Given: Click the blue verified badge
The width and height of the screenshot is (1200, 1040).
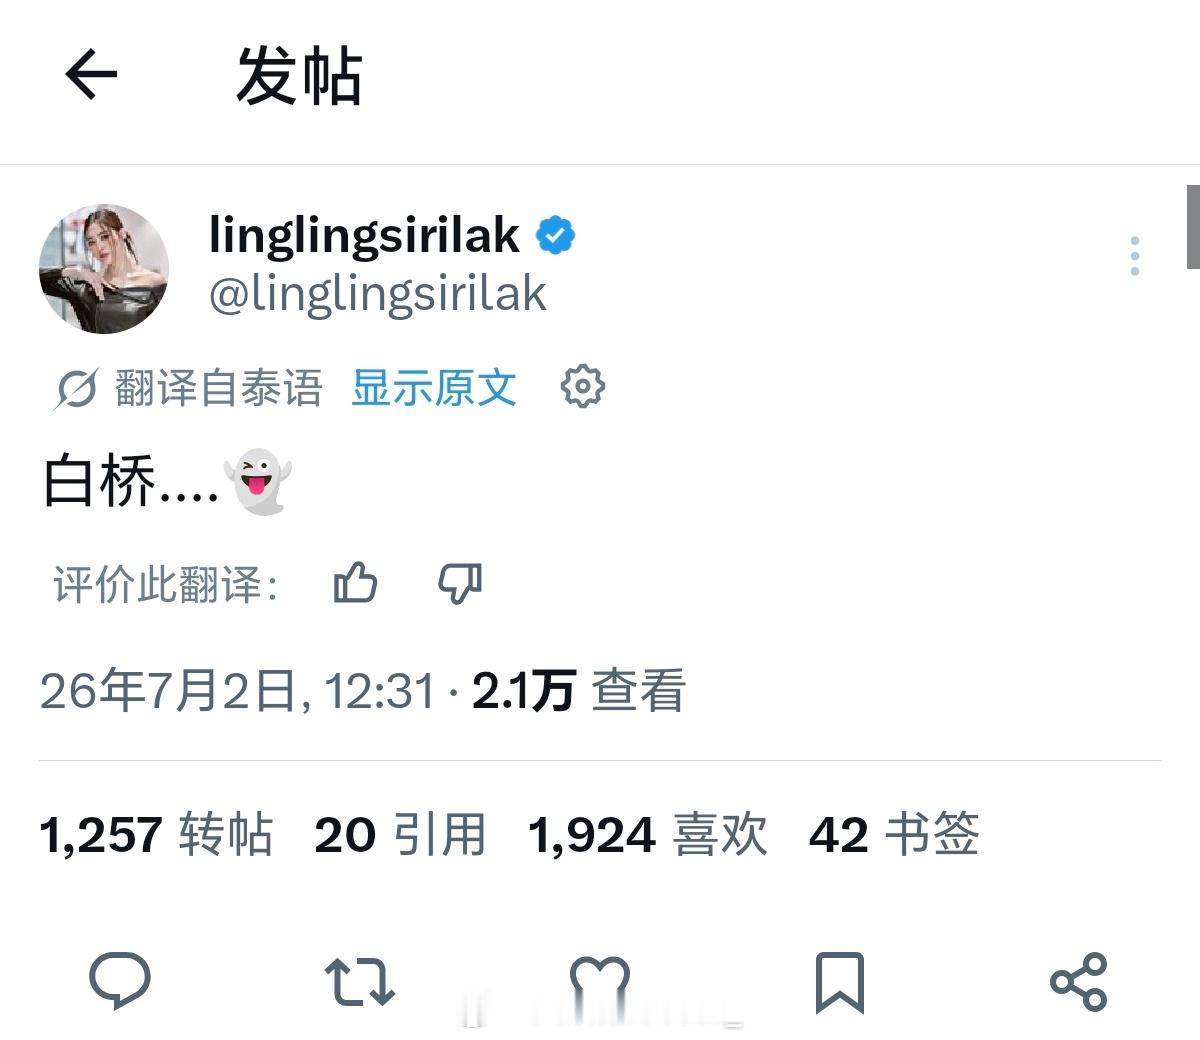Looking at the screenshot, I should (556, 235).
